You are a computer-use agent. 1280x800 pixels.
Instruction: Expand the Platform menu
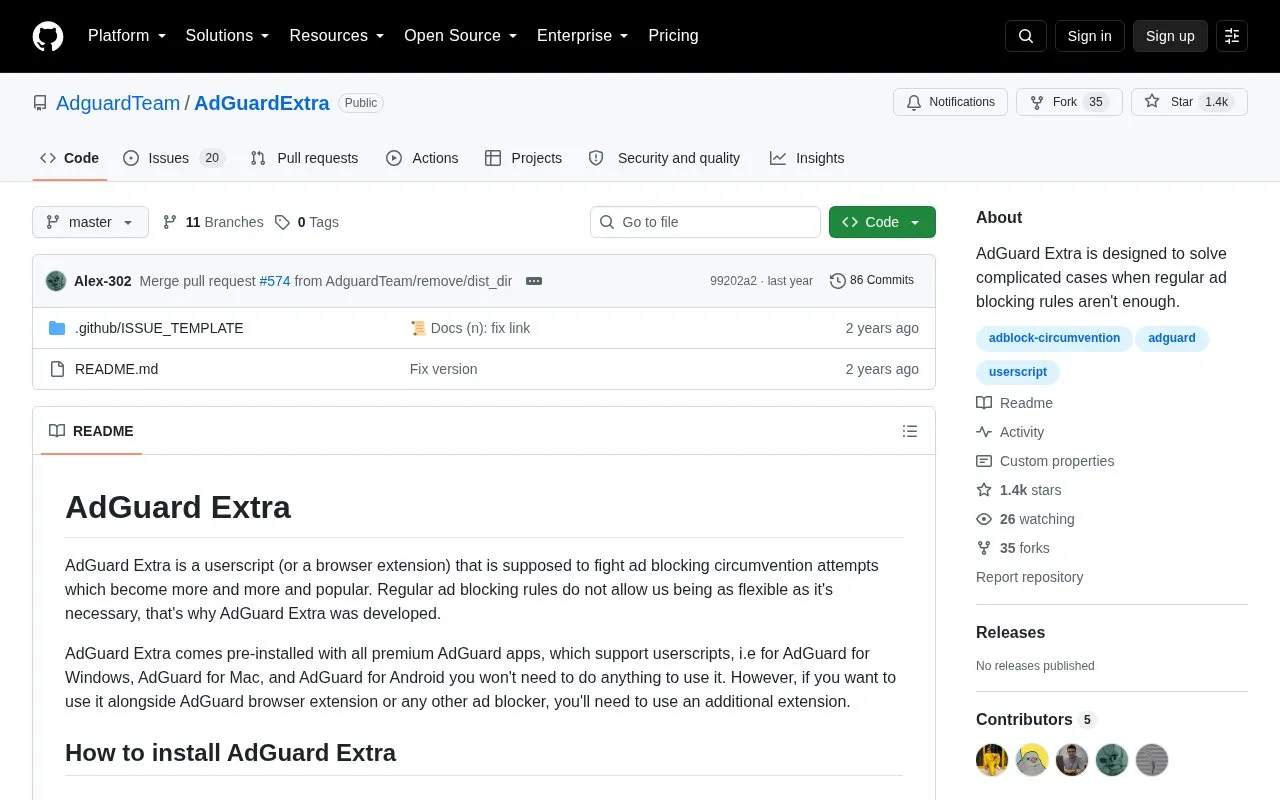(127, 36)
